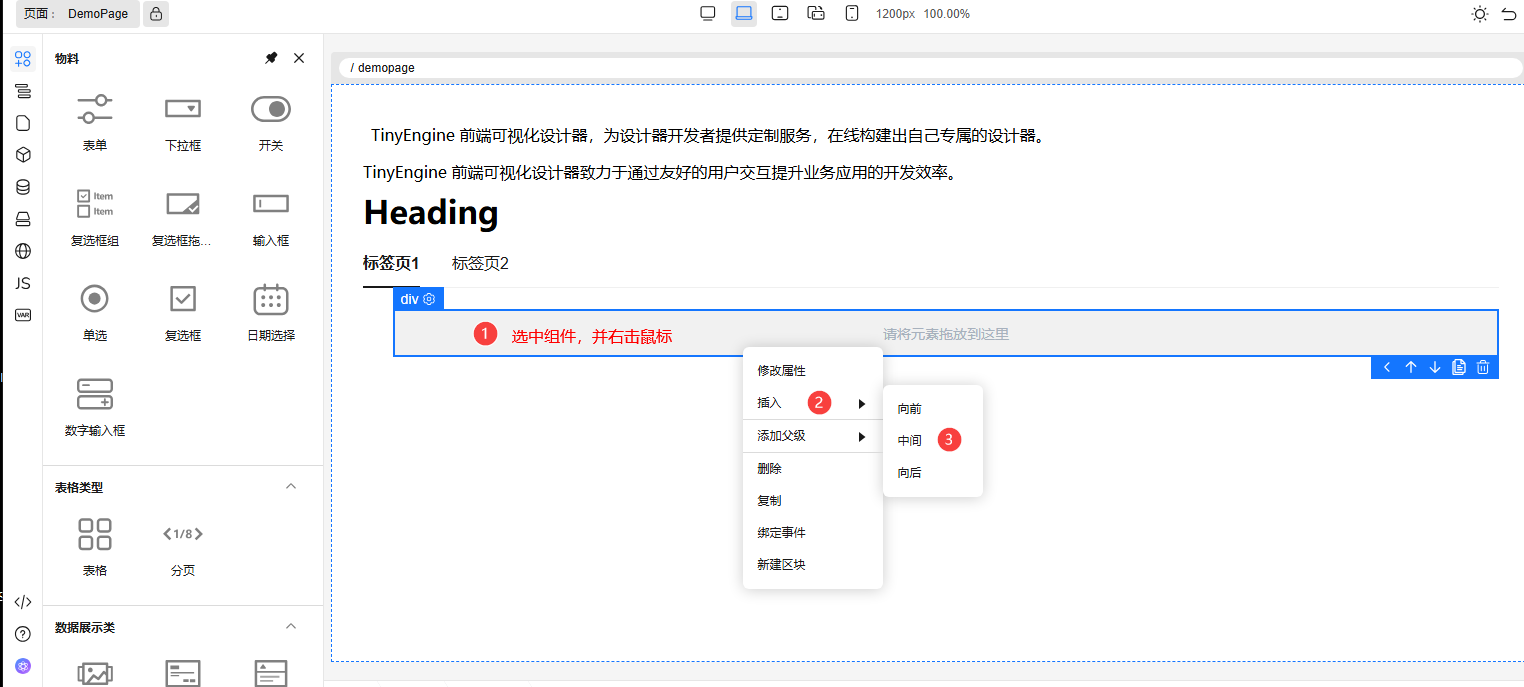Choose 中间 from insert submenu
The image size is (1524, 687).
[x=910, y=440]
